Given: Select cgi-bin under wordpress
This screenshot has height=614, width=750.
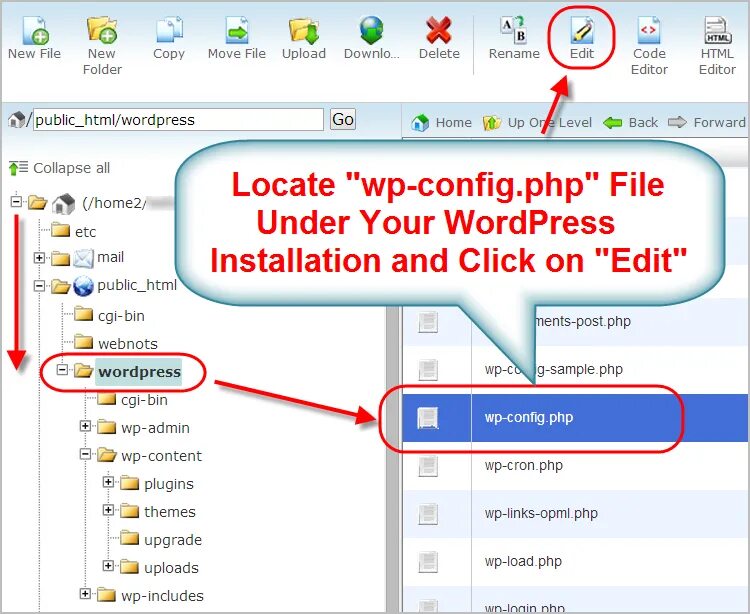Looking at the screenshot, I should [x=144, y=400].
